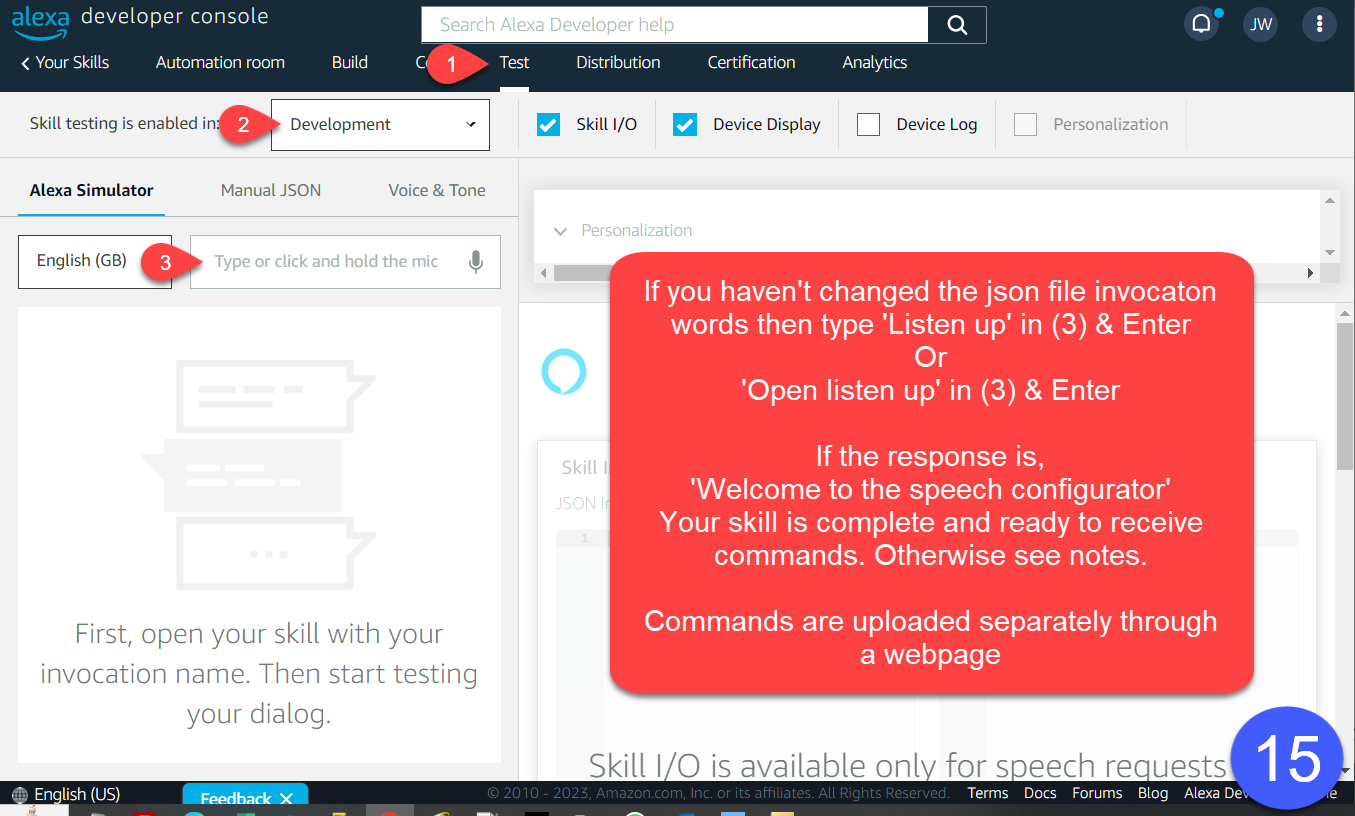The height and width of the screenshot is (816, 1355).
Task: Go back to Your Skills
Action: click(65, 62)
